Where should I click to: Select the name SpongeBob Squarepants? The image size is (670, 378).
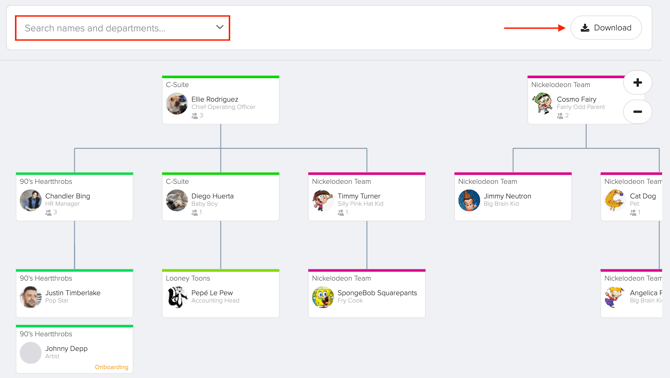coord(377,293)
